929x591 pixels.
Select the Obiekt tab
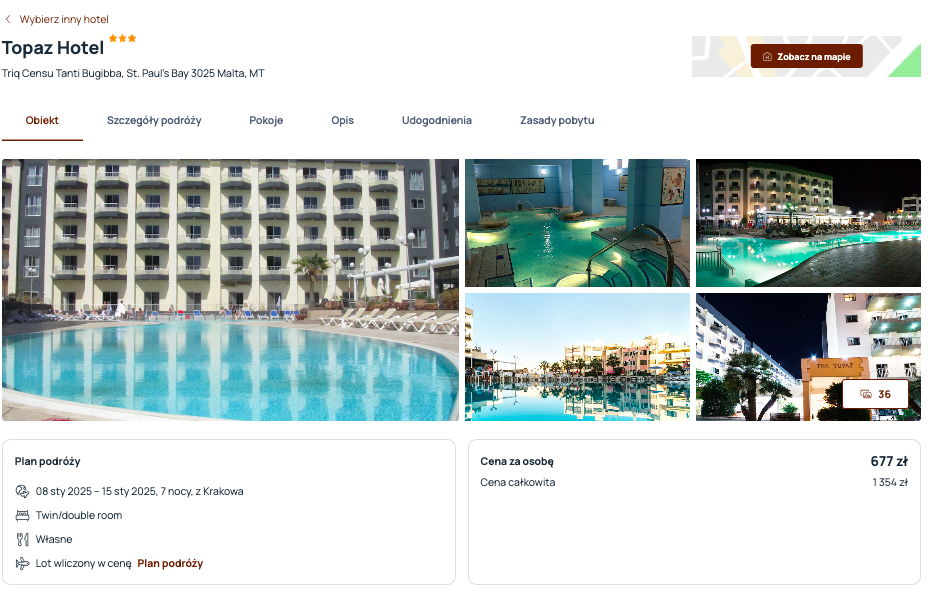tap(42, 120)
